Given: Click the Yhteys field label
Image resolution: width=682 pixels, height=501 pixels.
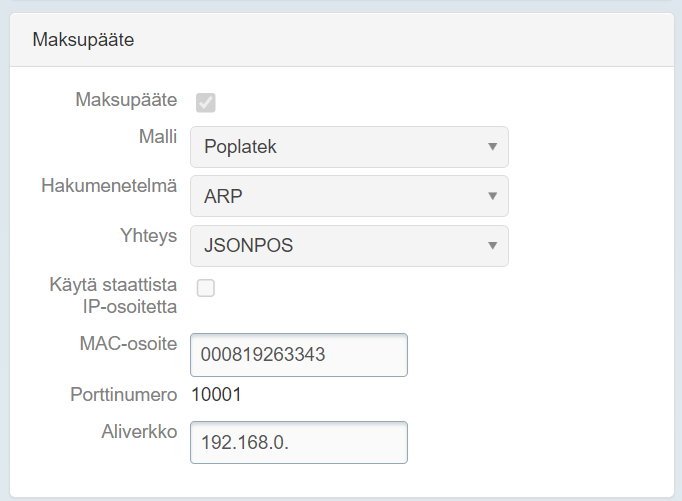Looking at the screenshot, I should [x=148, y=235].
